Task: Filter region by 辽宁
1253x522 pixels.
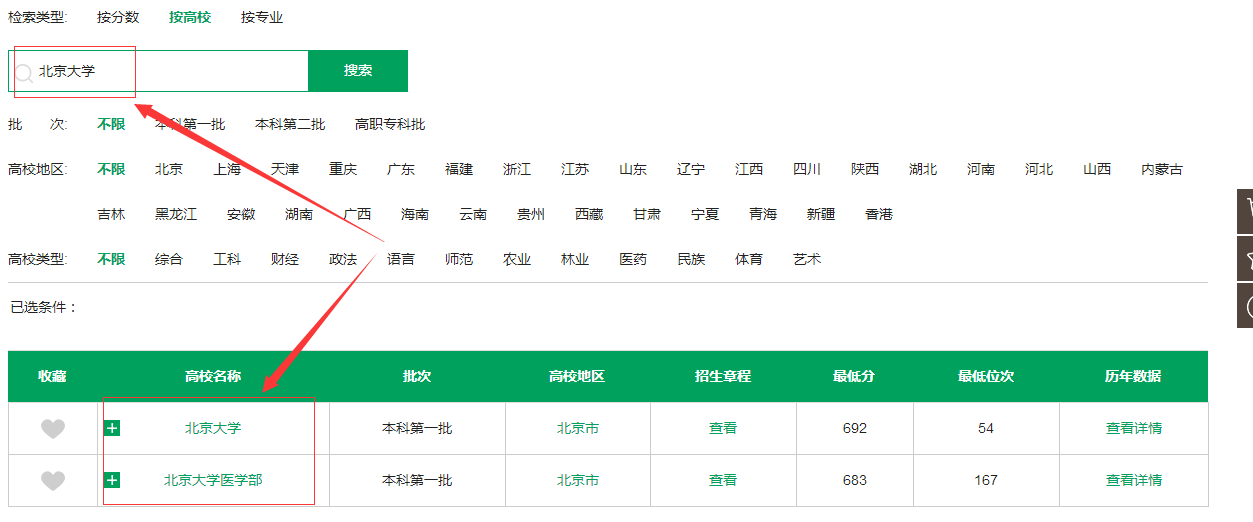Action: pos(691,169)
